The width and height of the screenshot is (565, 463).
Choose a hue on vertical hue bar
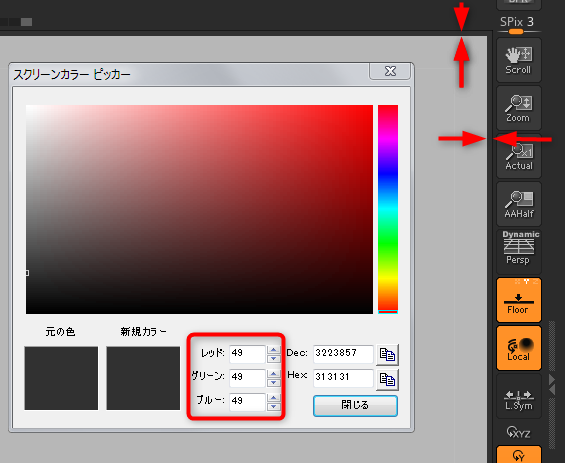(x=388, y=209)
